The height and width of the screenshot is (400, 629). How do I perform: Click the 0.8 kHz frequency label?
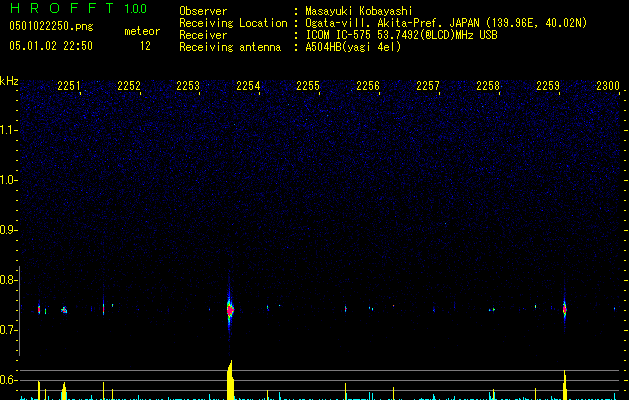(x=8, y=280)
